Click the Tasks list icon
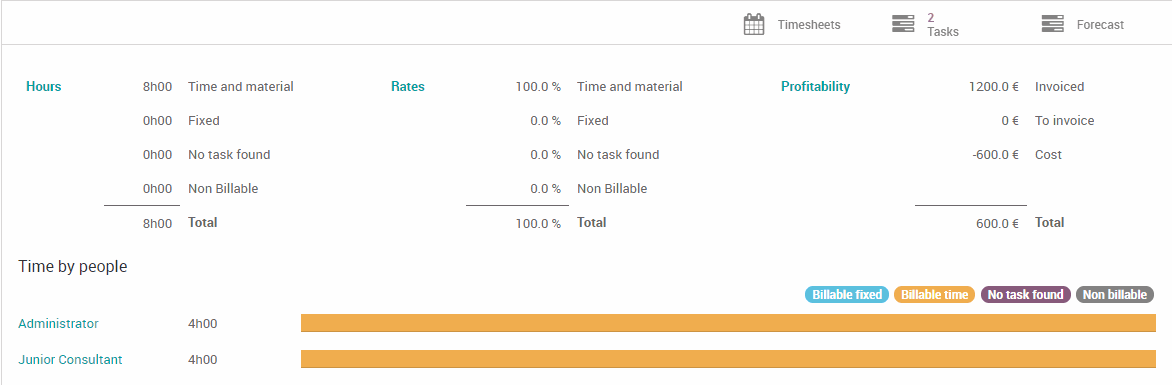The image size is (1172, 385). click(x=903, y=25)
